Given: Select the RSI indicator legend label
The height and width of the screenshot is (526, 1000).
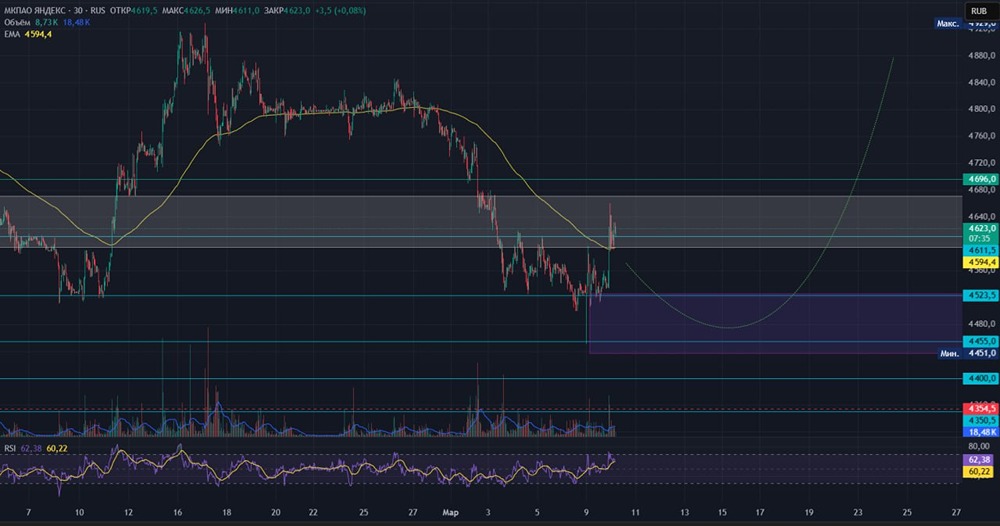Looking at the screenshot, I should click(10, 449).
